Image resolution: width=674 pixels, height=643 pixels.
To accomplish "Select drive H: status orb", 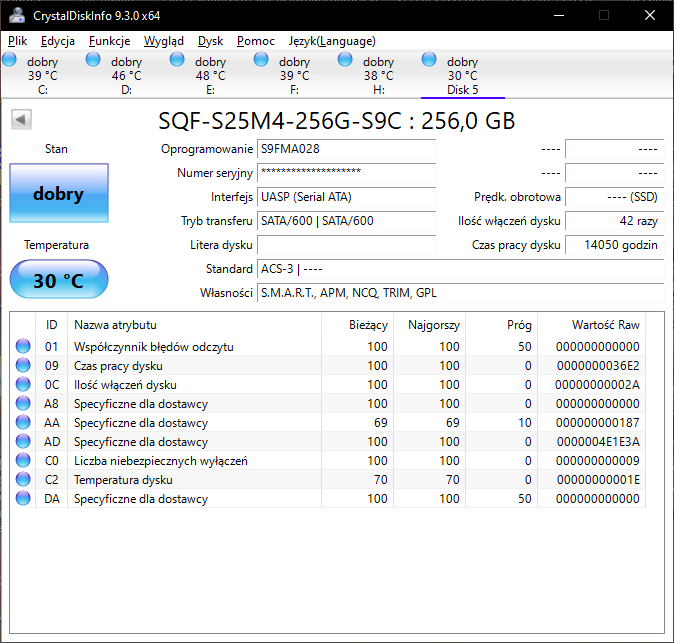I will [345, 60].
